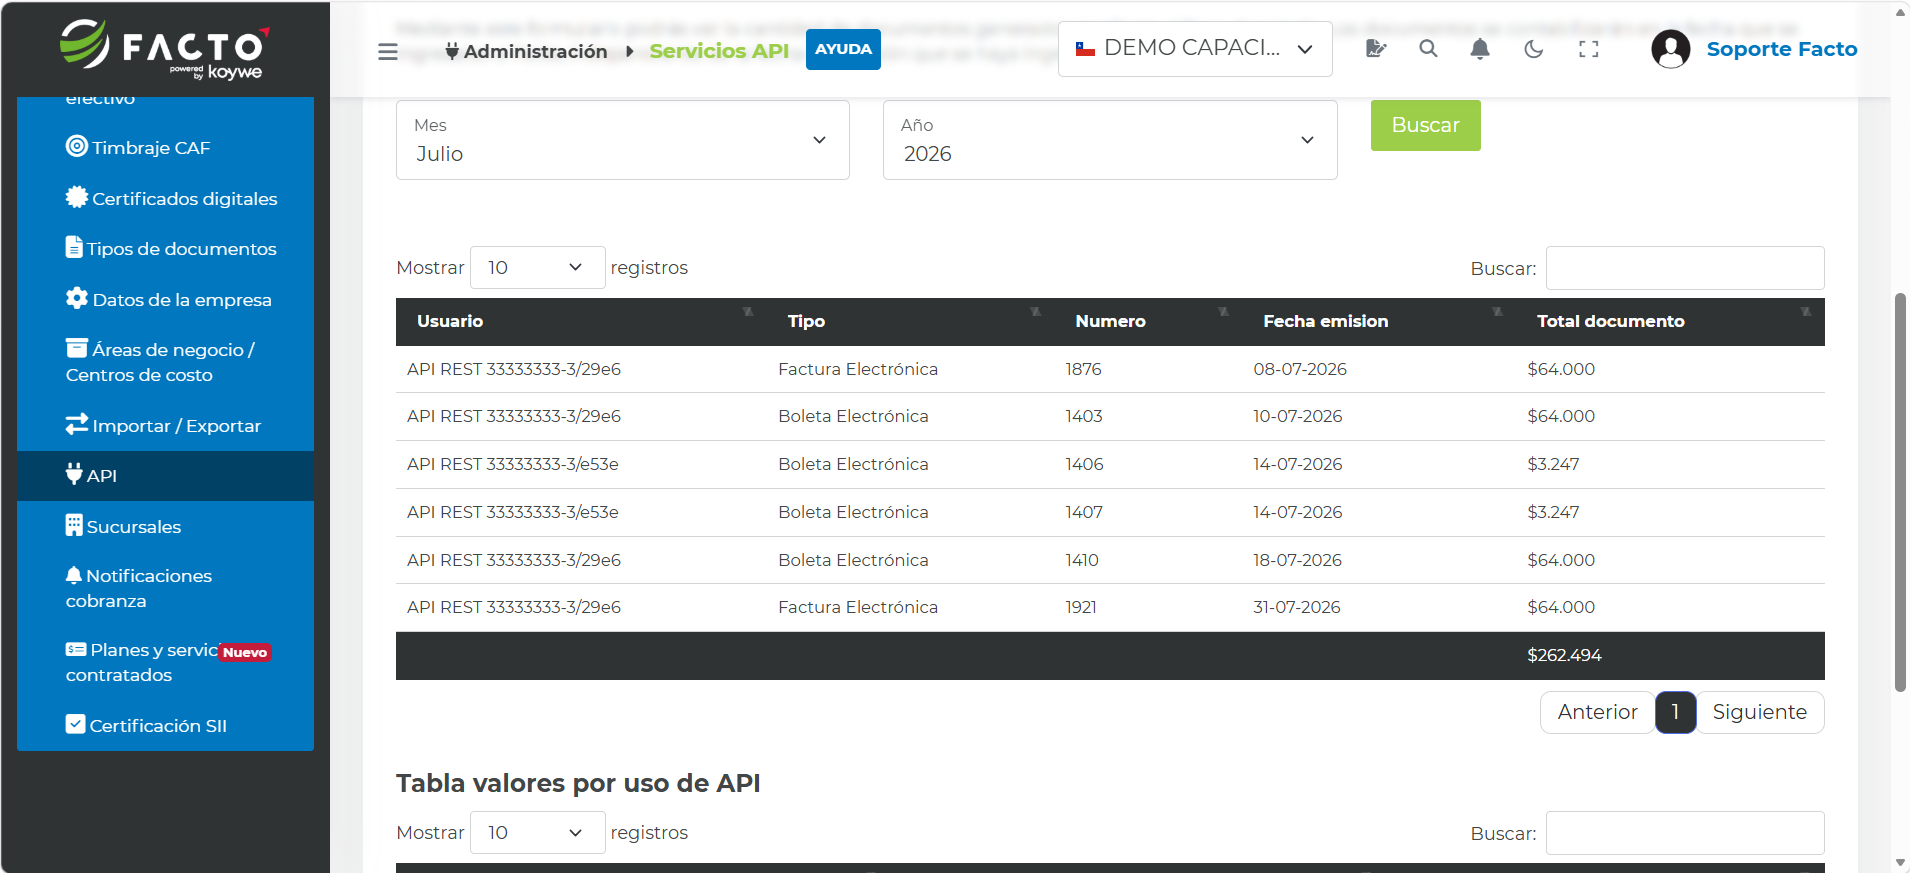Click the Anterior pagination button
Viewport: 1910px width, 873px height.
click(1597, 712)
